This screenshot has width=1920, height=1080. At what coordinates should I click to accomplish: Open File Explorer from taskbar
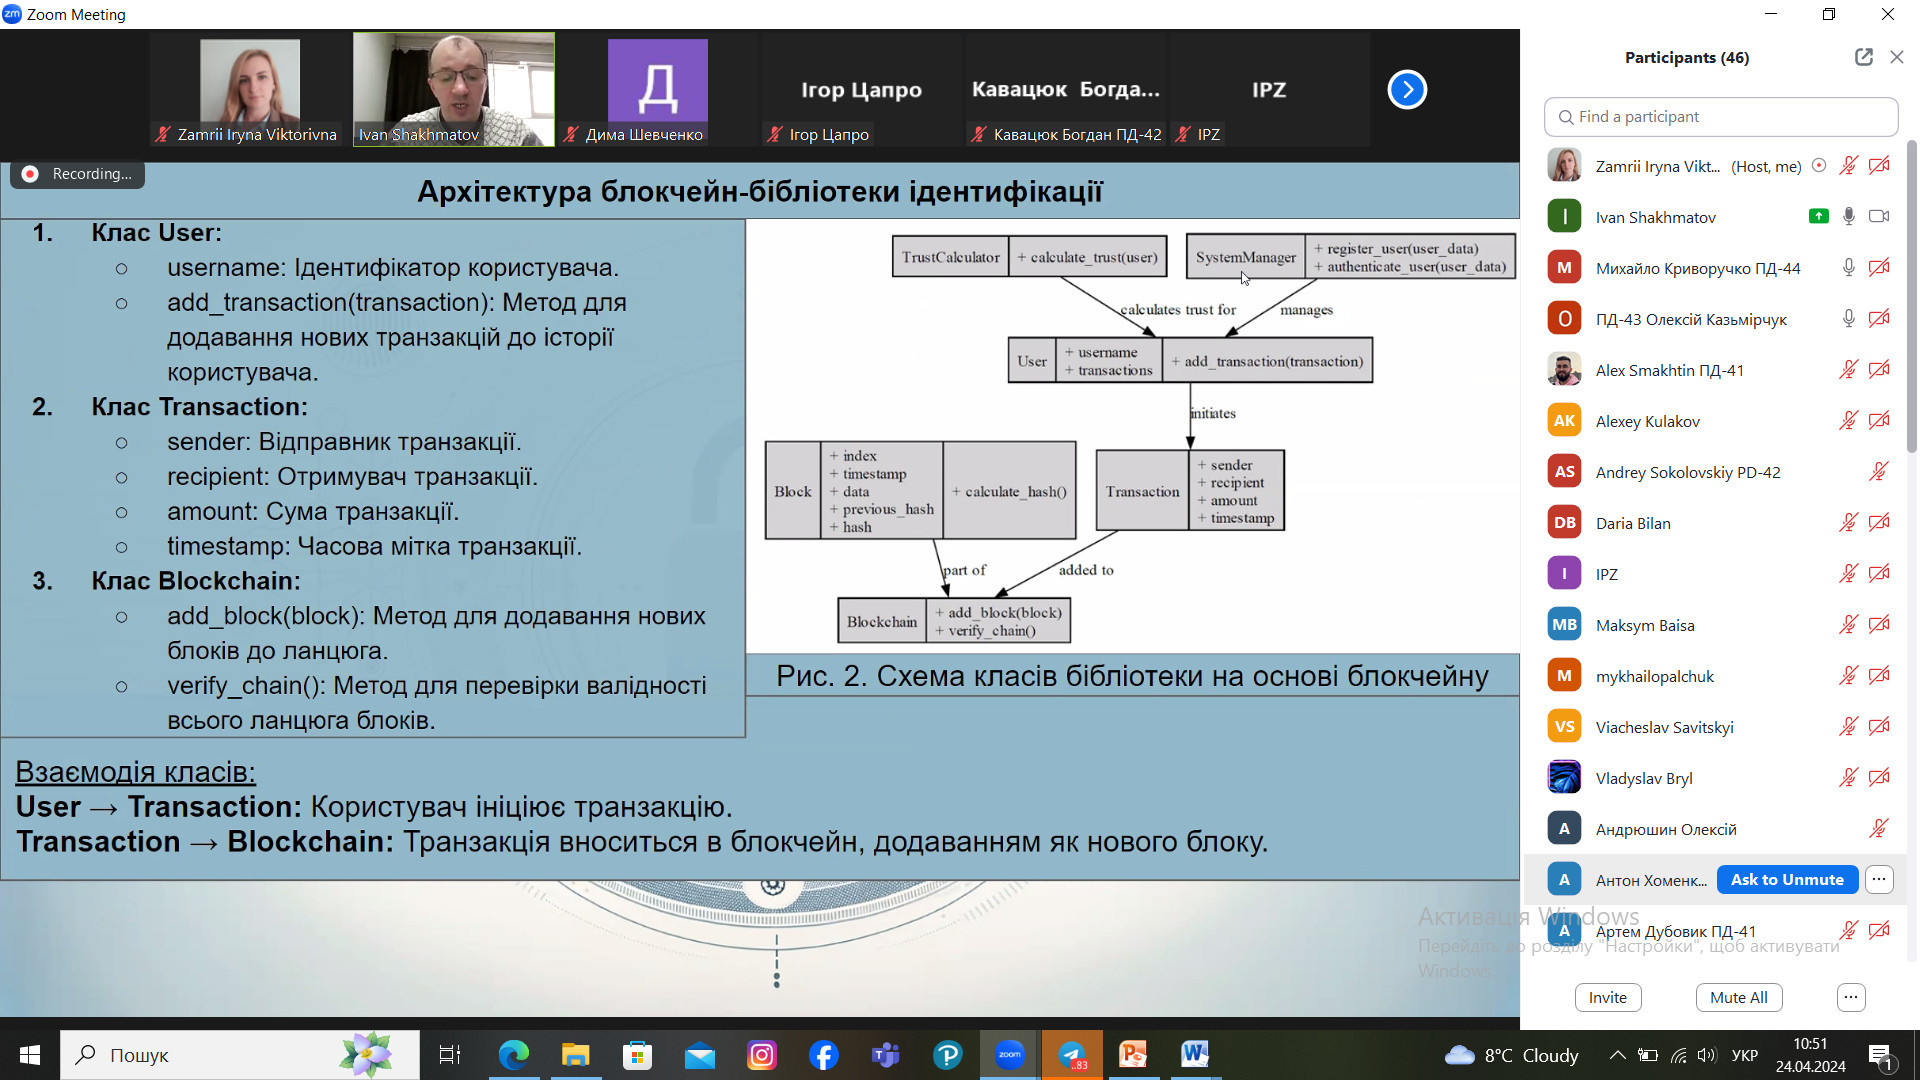[x=575, y=1055]
